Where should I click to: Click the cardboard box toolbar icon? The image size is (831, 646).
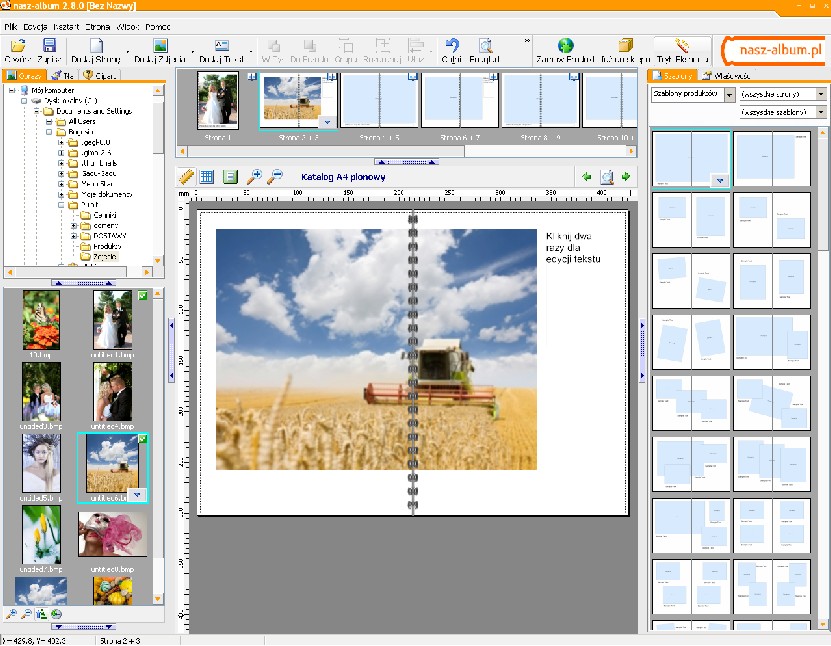point(625,50)
